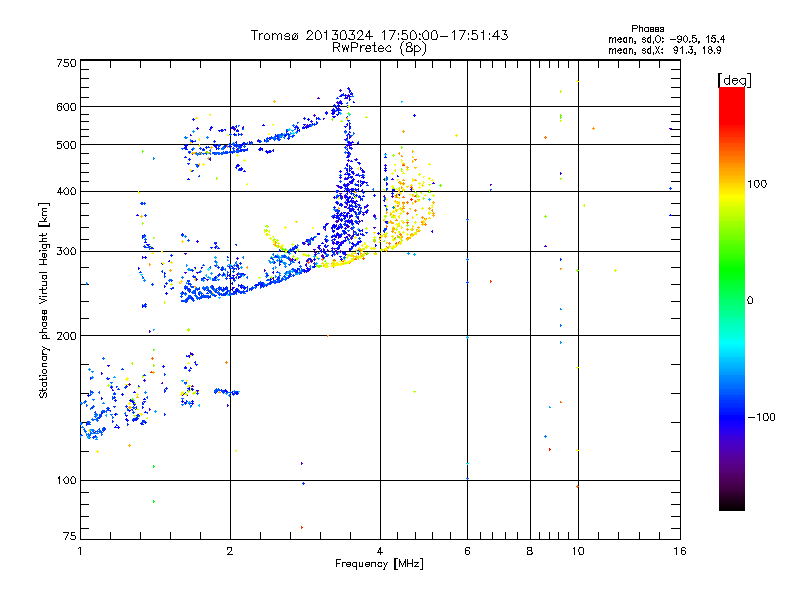
Task: Click the y-axis label '750'
Action: (66, 63)
